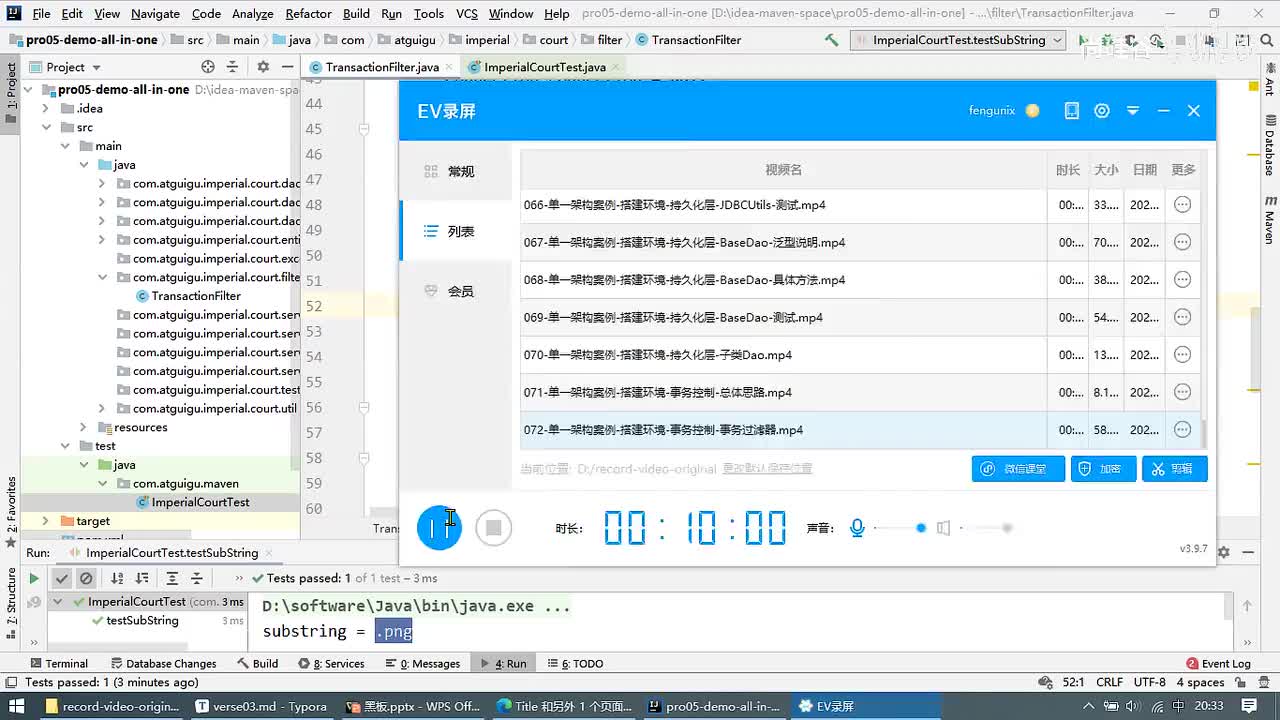Screen dimensions: 1280x720
Task: Collapse the pro05-demo-all-in-one project root
Action: pyautogui.click(x=28, y=89)
